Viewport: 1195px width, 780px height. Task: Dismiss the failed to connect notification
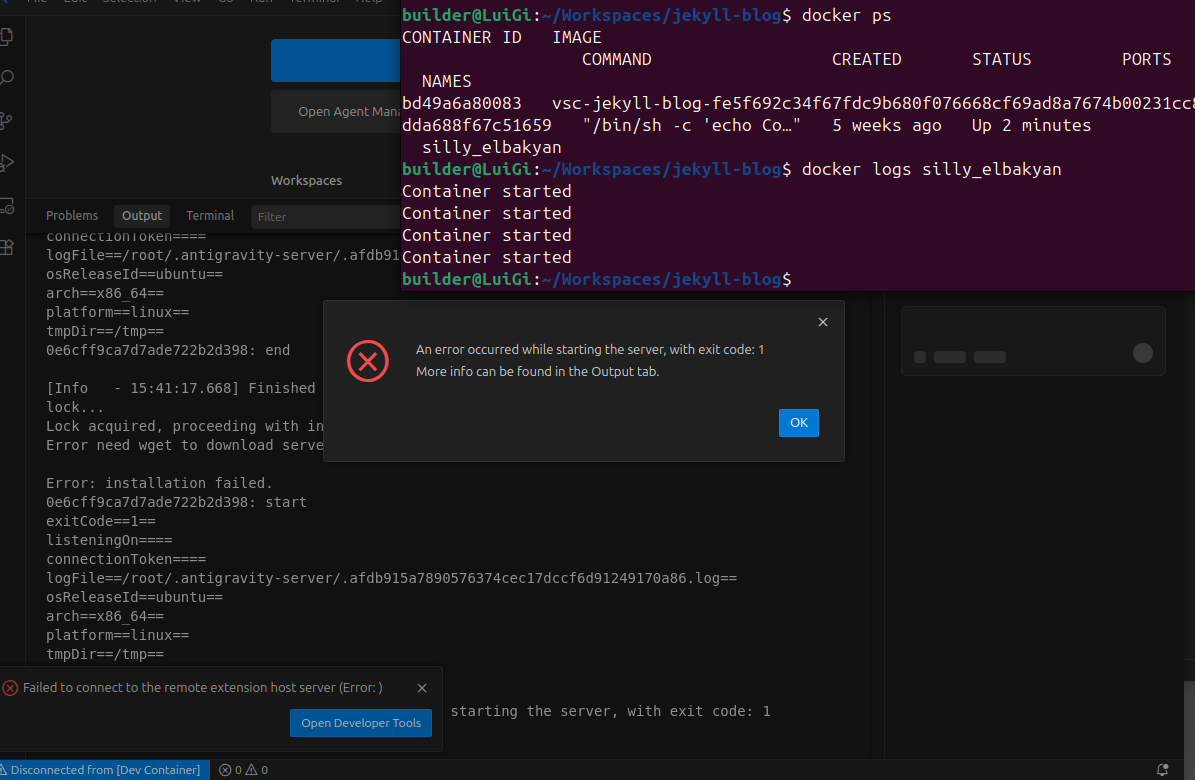pos(422,688)
